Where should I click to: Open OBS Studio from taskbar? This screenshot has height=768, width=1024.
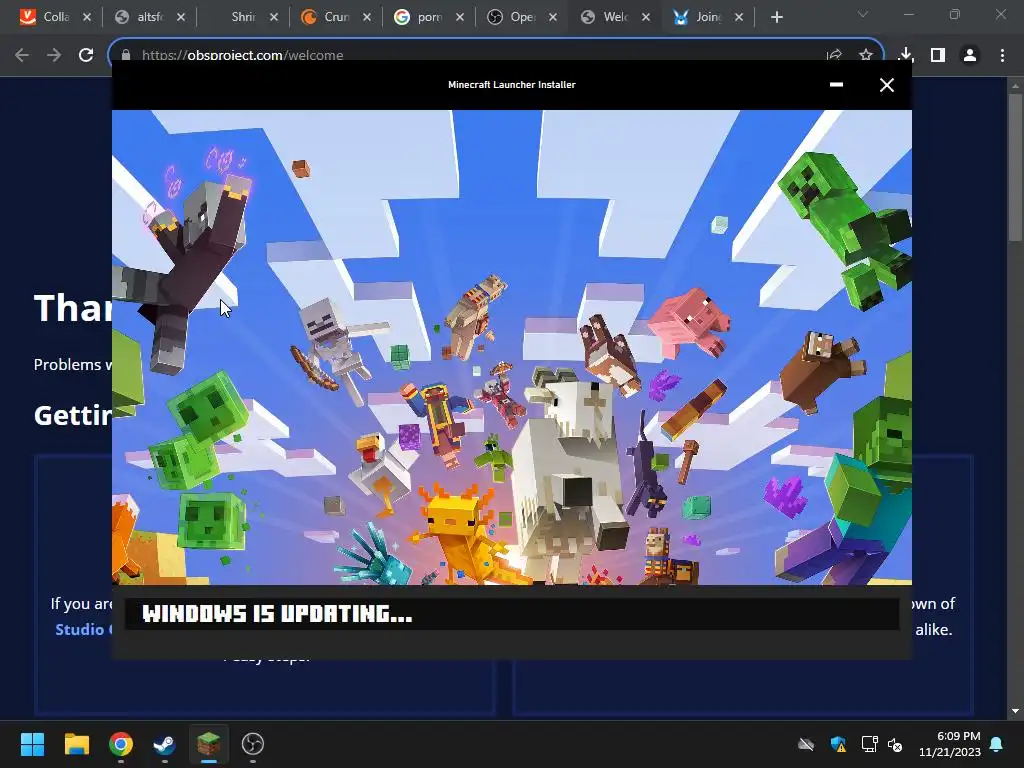(x=253, y=744)
